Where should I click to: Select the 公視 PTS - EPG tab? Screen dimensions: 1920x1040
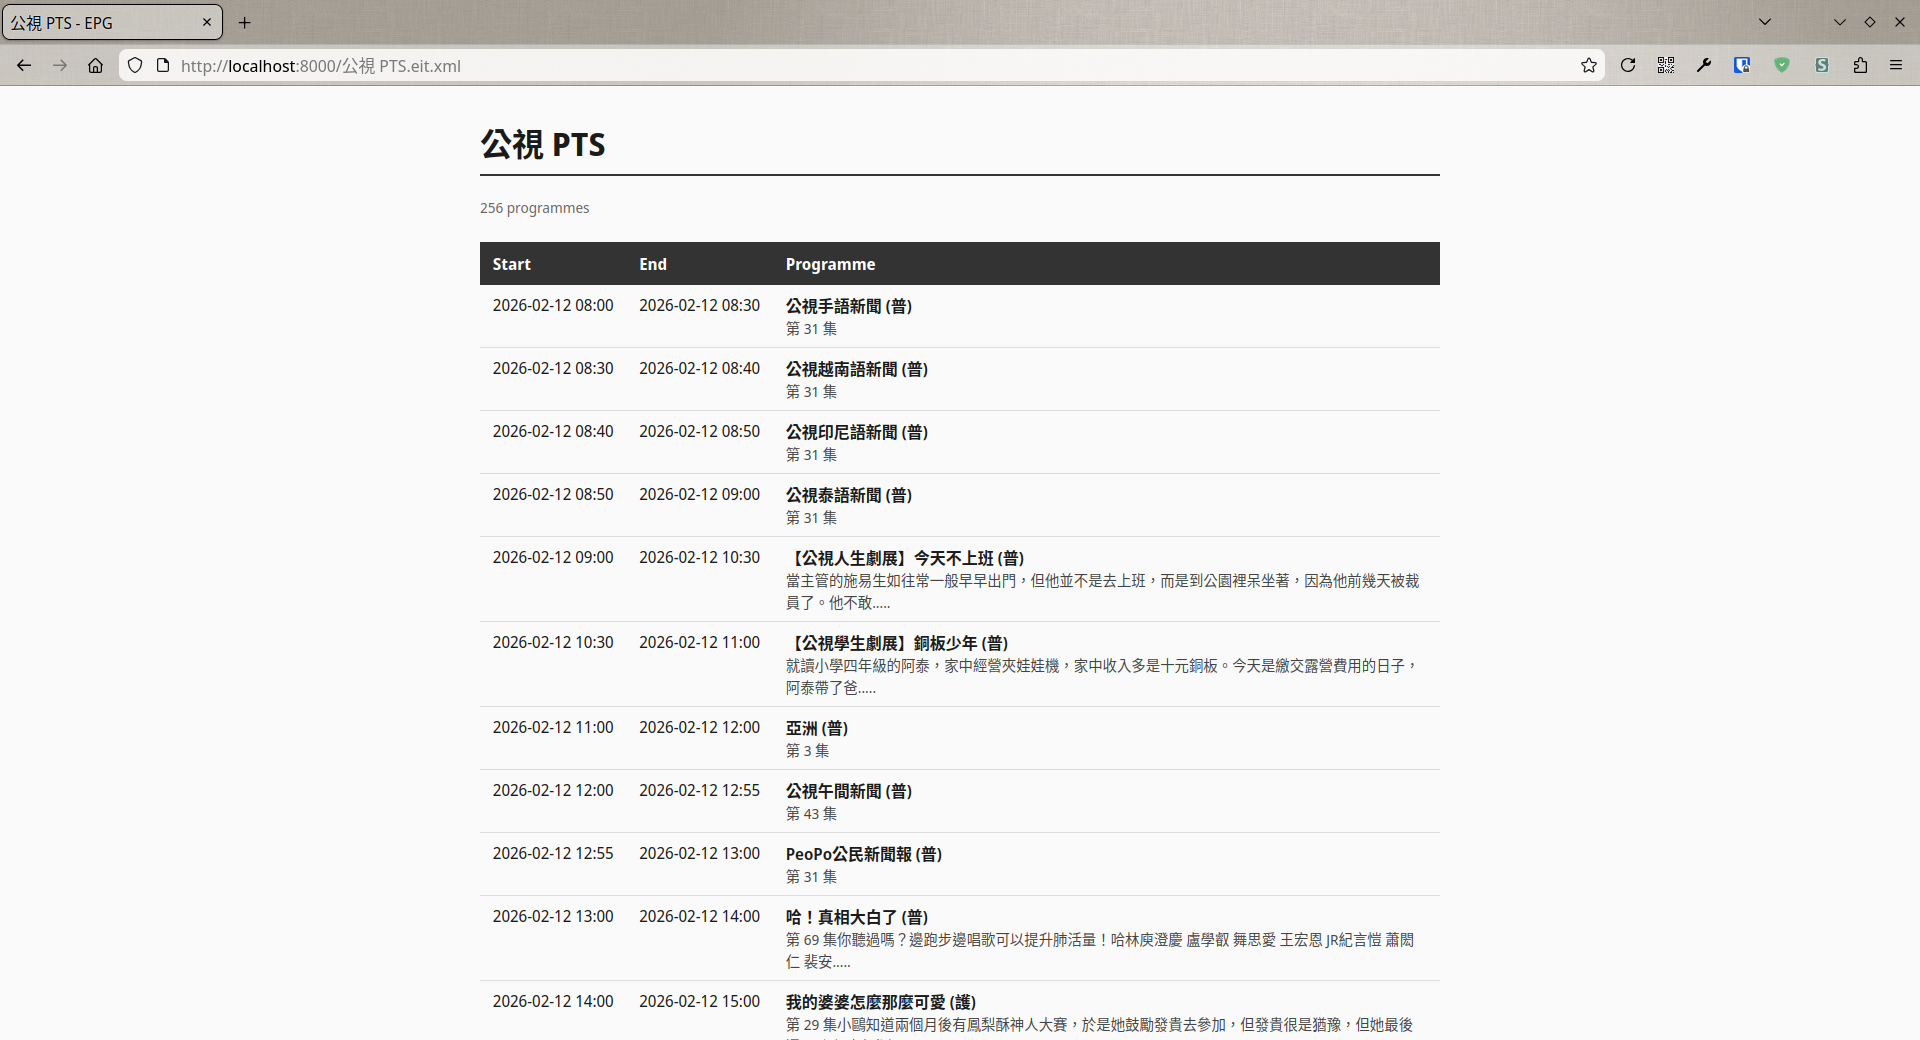tap(100, 22)
